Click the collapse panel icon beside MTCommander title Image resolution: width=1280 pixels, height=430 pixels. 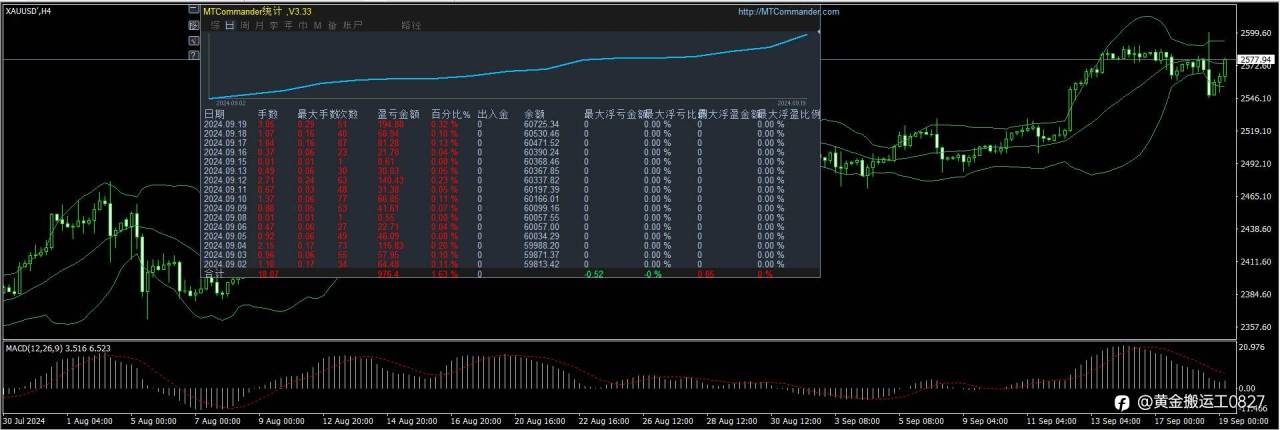[x=194, y=10]
